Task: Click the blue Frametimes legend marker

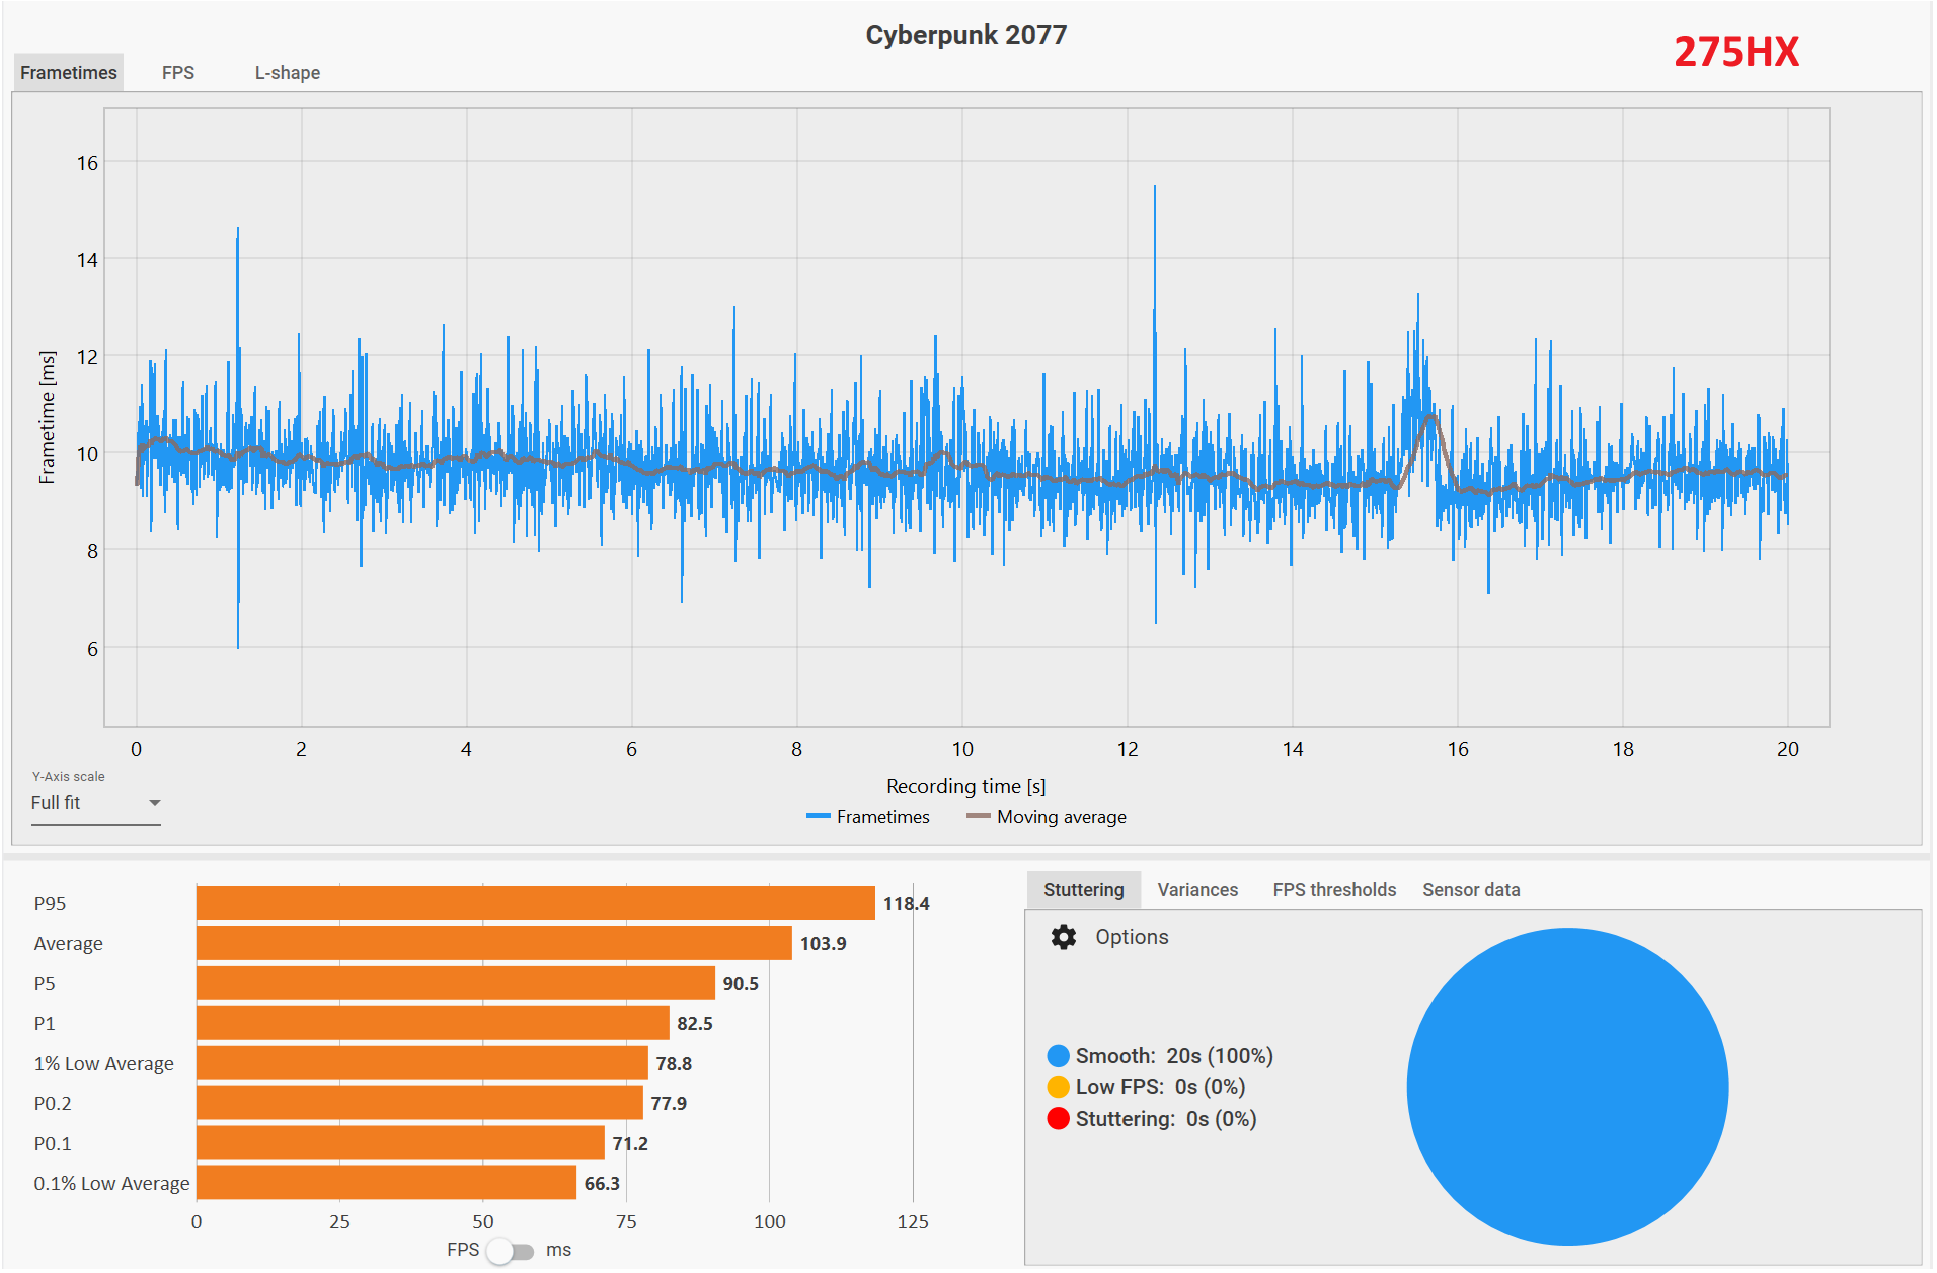Action: [x=818, y=817]
